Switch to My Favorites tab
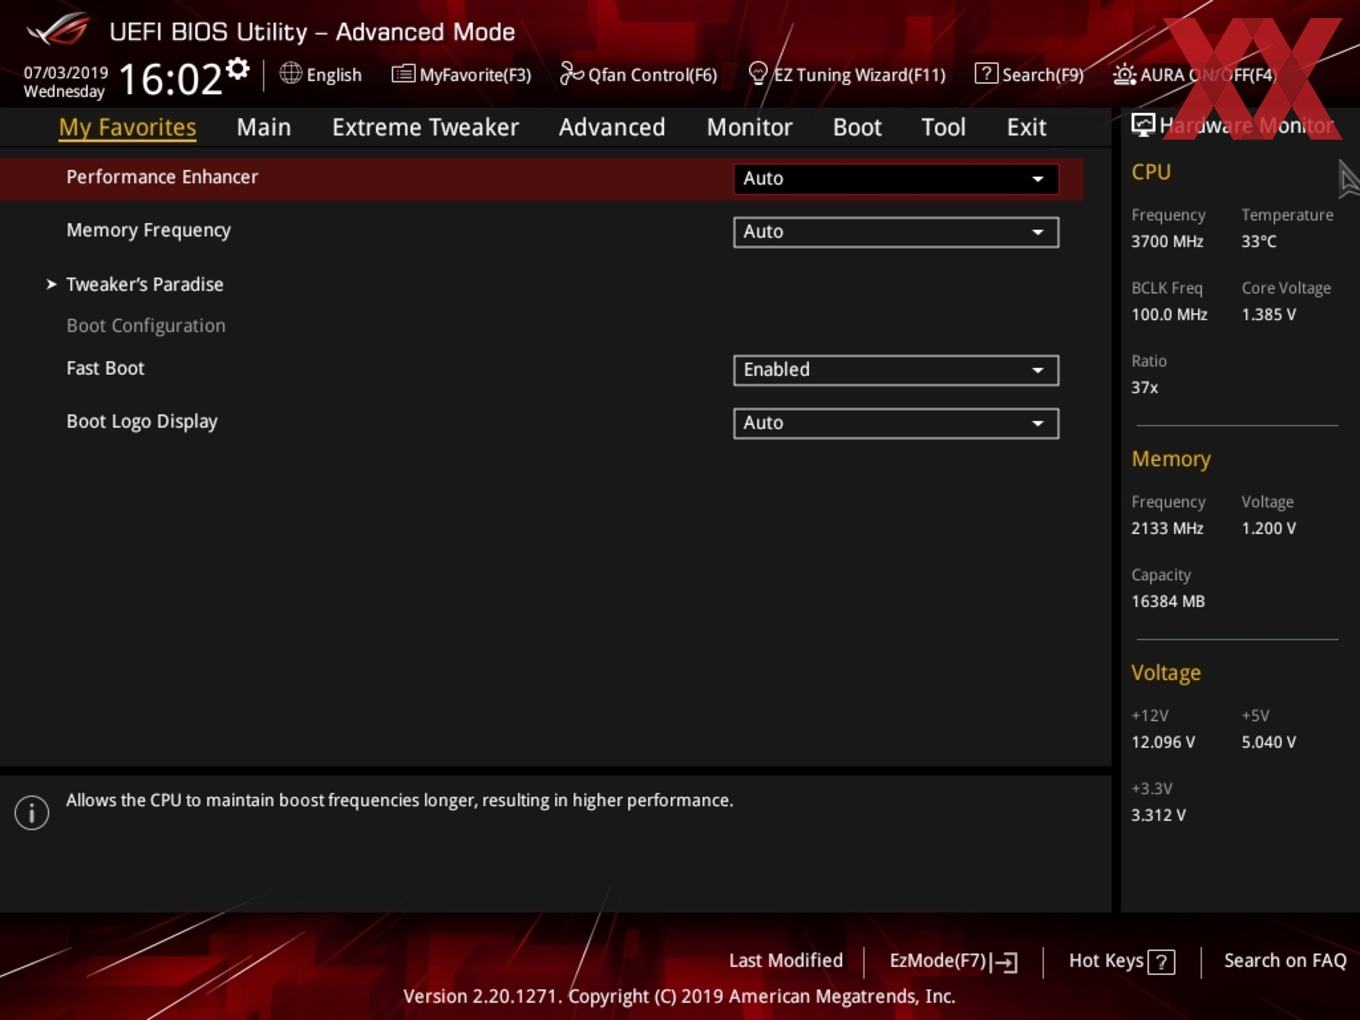1360x1020 pixels. point(127,127)
